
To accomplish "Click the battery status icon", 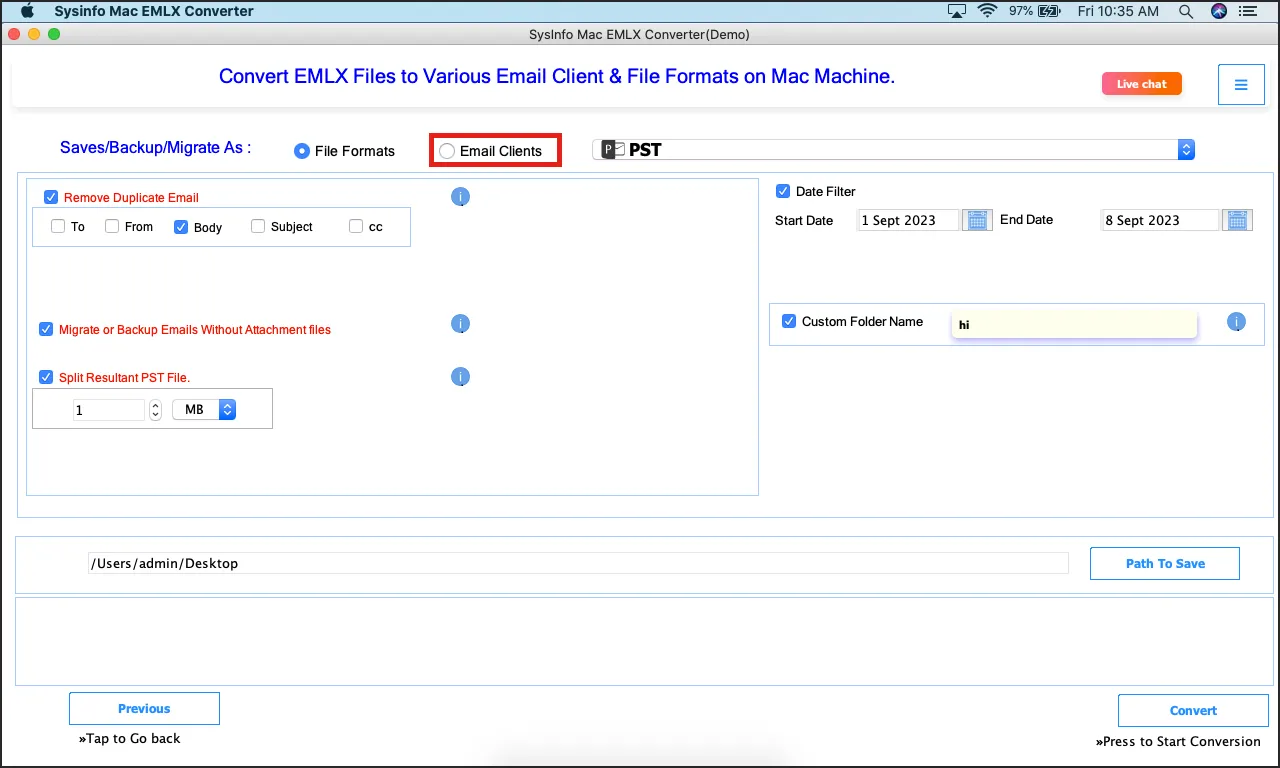I will [1049, 11].
